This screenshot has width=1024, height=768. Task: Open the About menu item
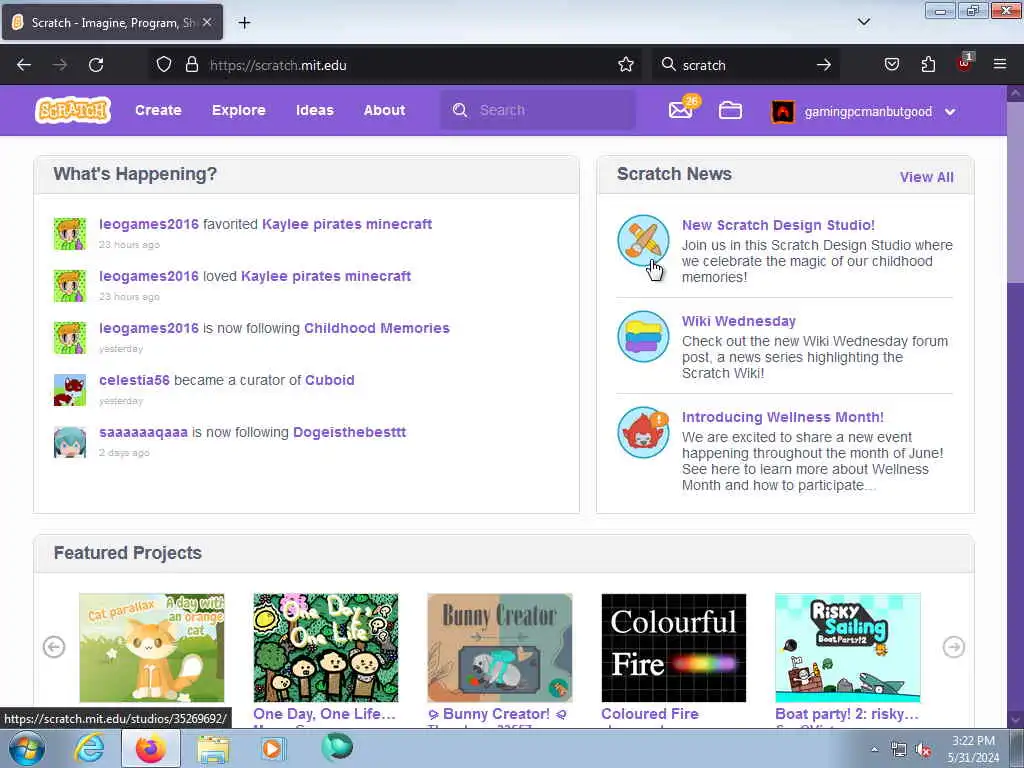(385, 110)
